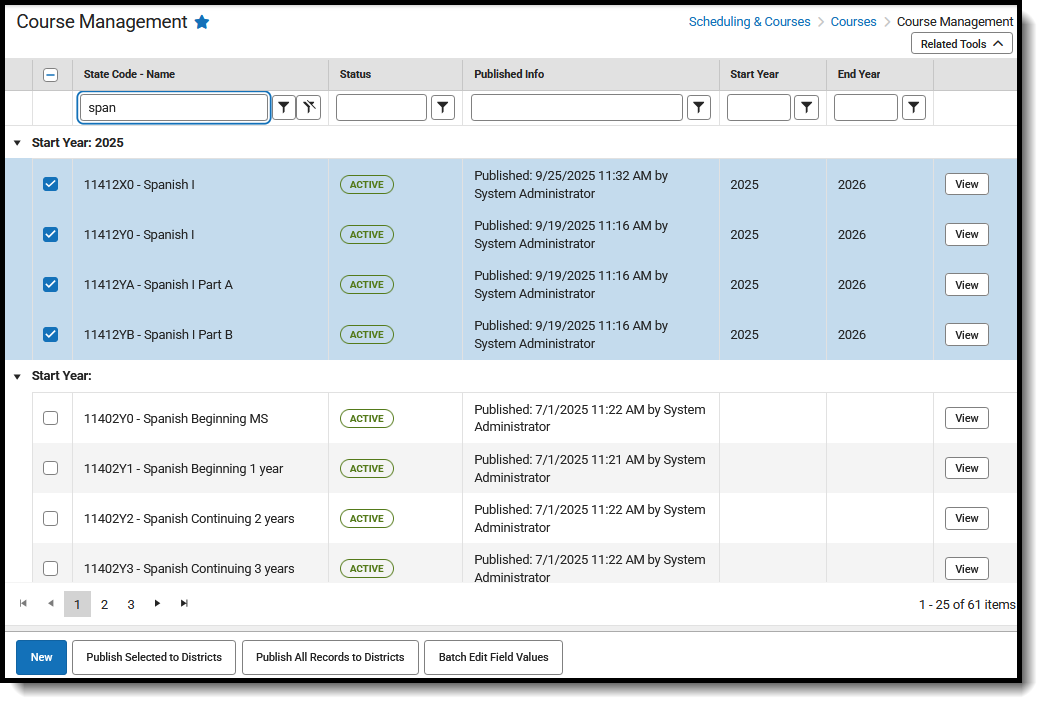Create a course with the New button
Screen dimensions: 1047x708
(x=41, y=657)
